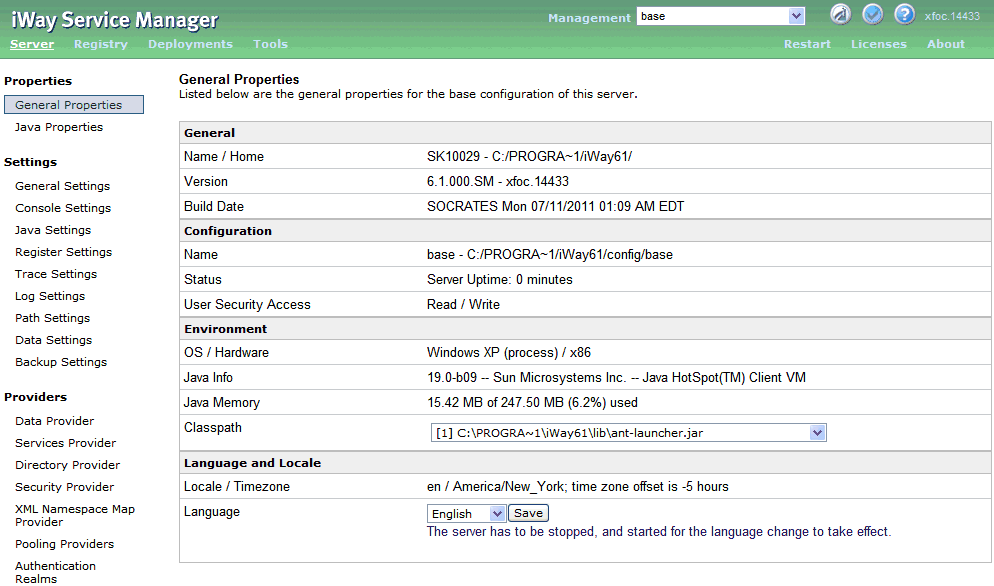This screenshot has height=586, width=994.
Task: Click the Name / Home value SK10029
Action: coord(529,157)
